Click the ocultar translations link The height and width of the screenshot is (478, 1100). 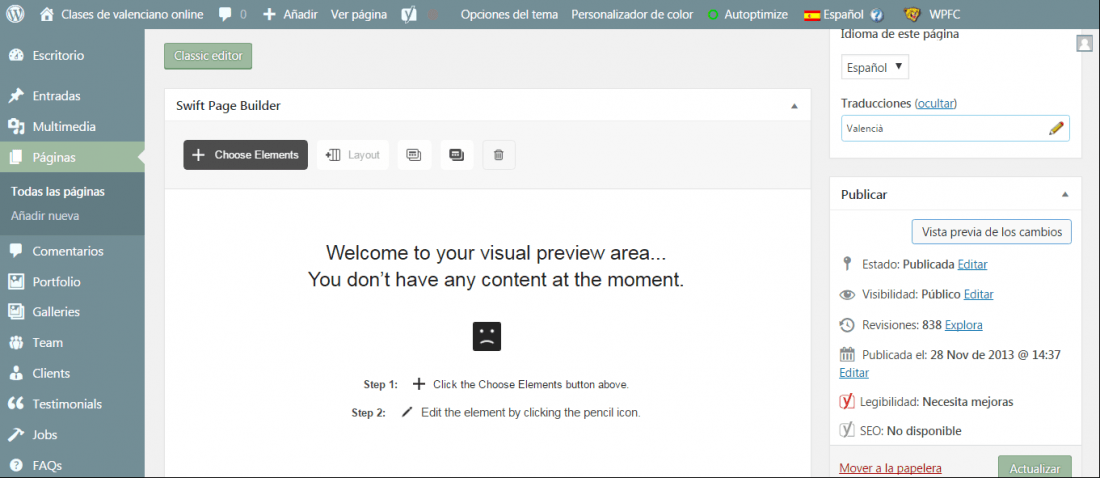click(x=936, y=104)
